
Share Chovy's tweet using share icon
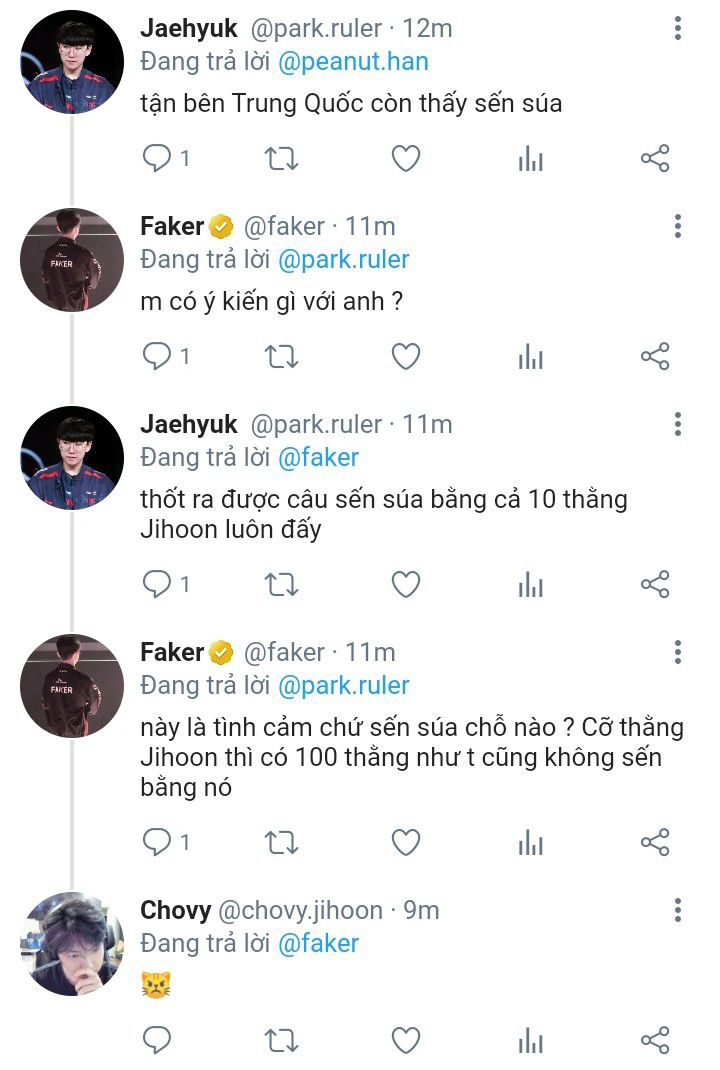tap(655, 1041)
